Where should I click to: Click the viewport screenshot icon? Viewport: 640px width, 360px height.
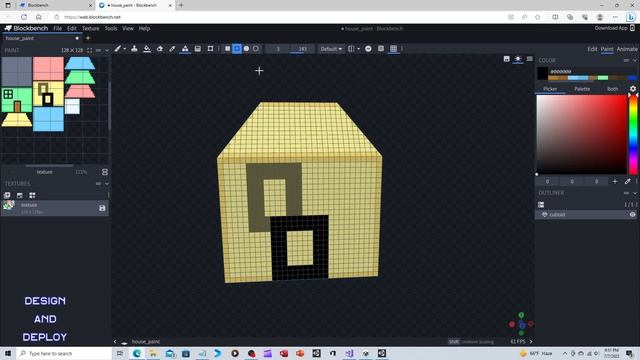(507, 59)
